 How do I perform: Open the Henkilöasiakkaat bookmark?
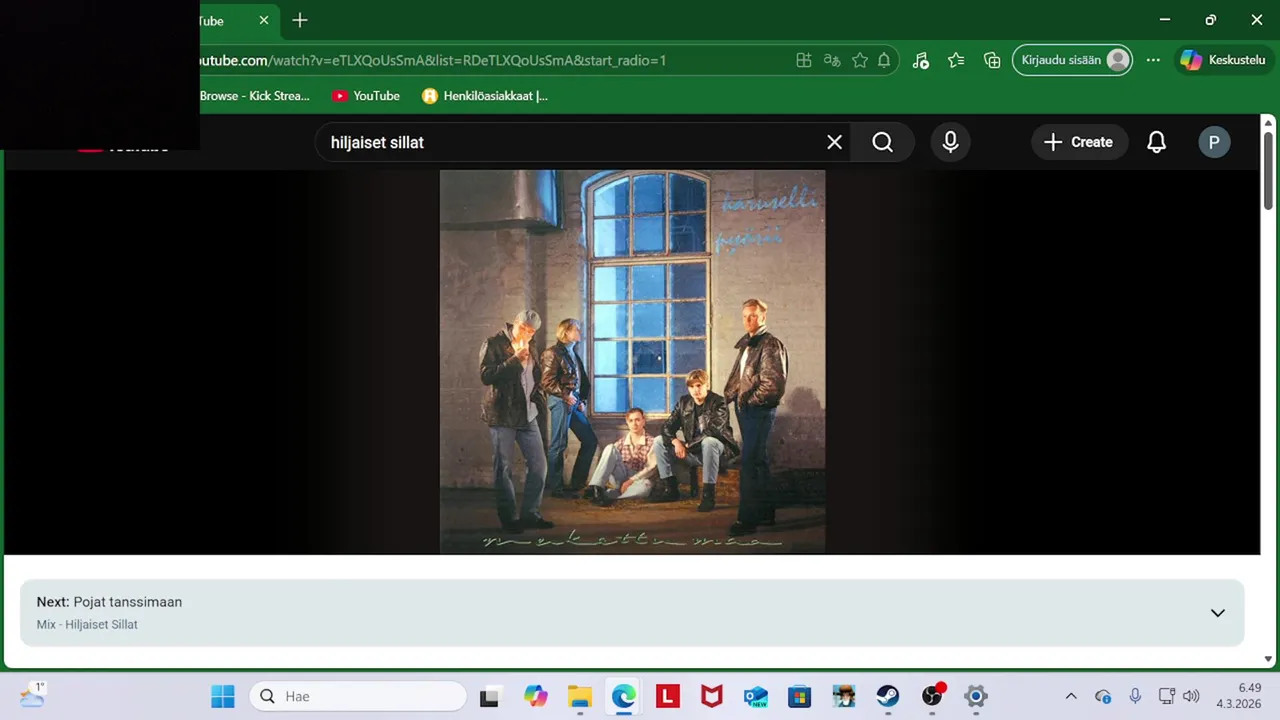point(485,96)
